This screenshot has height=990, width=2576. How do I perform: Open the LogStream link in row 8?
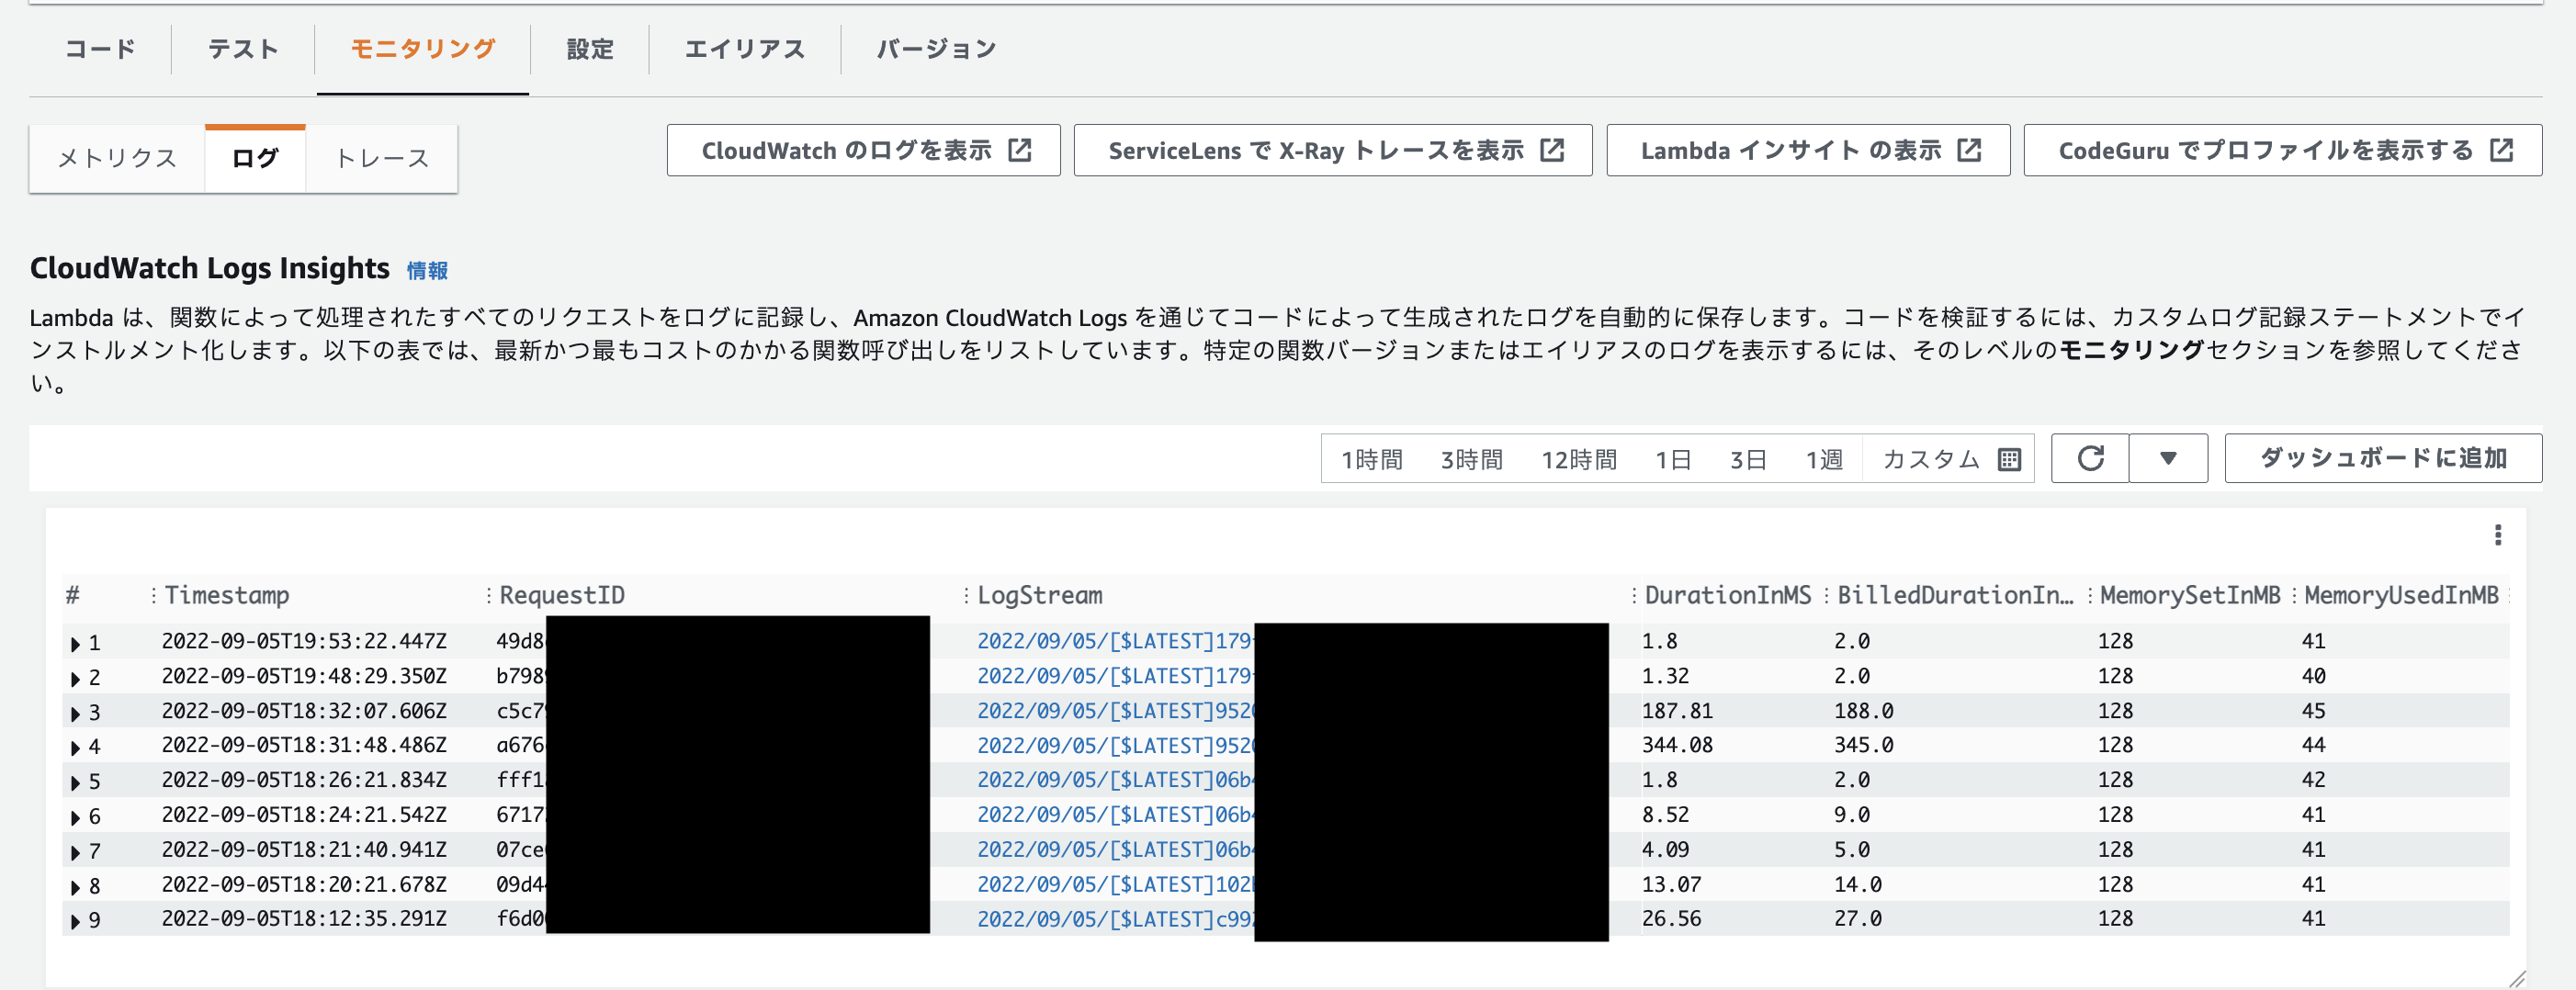pyautogui.click(x=1115, y=885)
